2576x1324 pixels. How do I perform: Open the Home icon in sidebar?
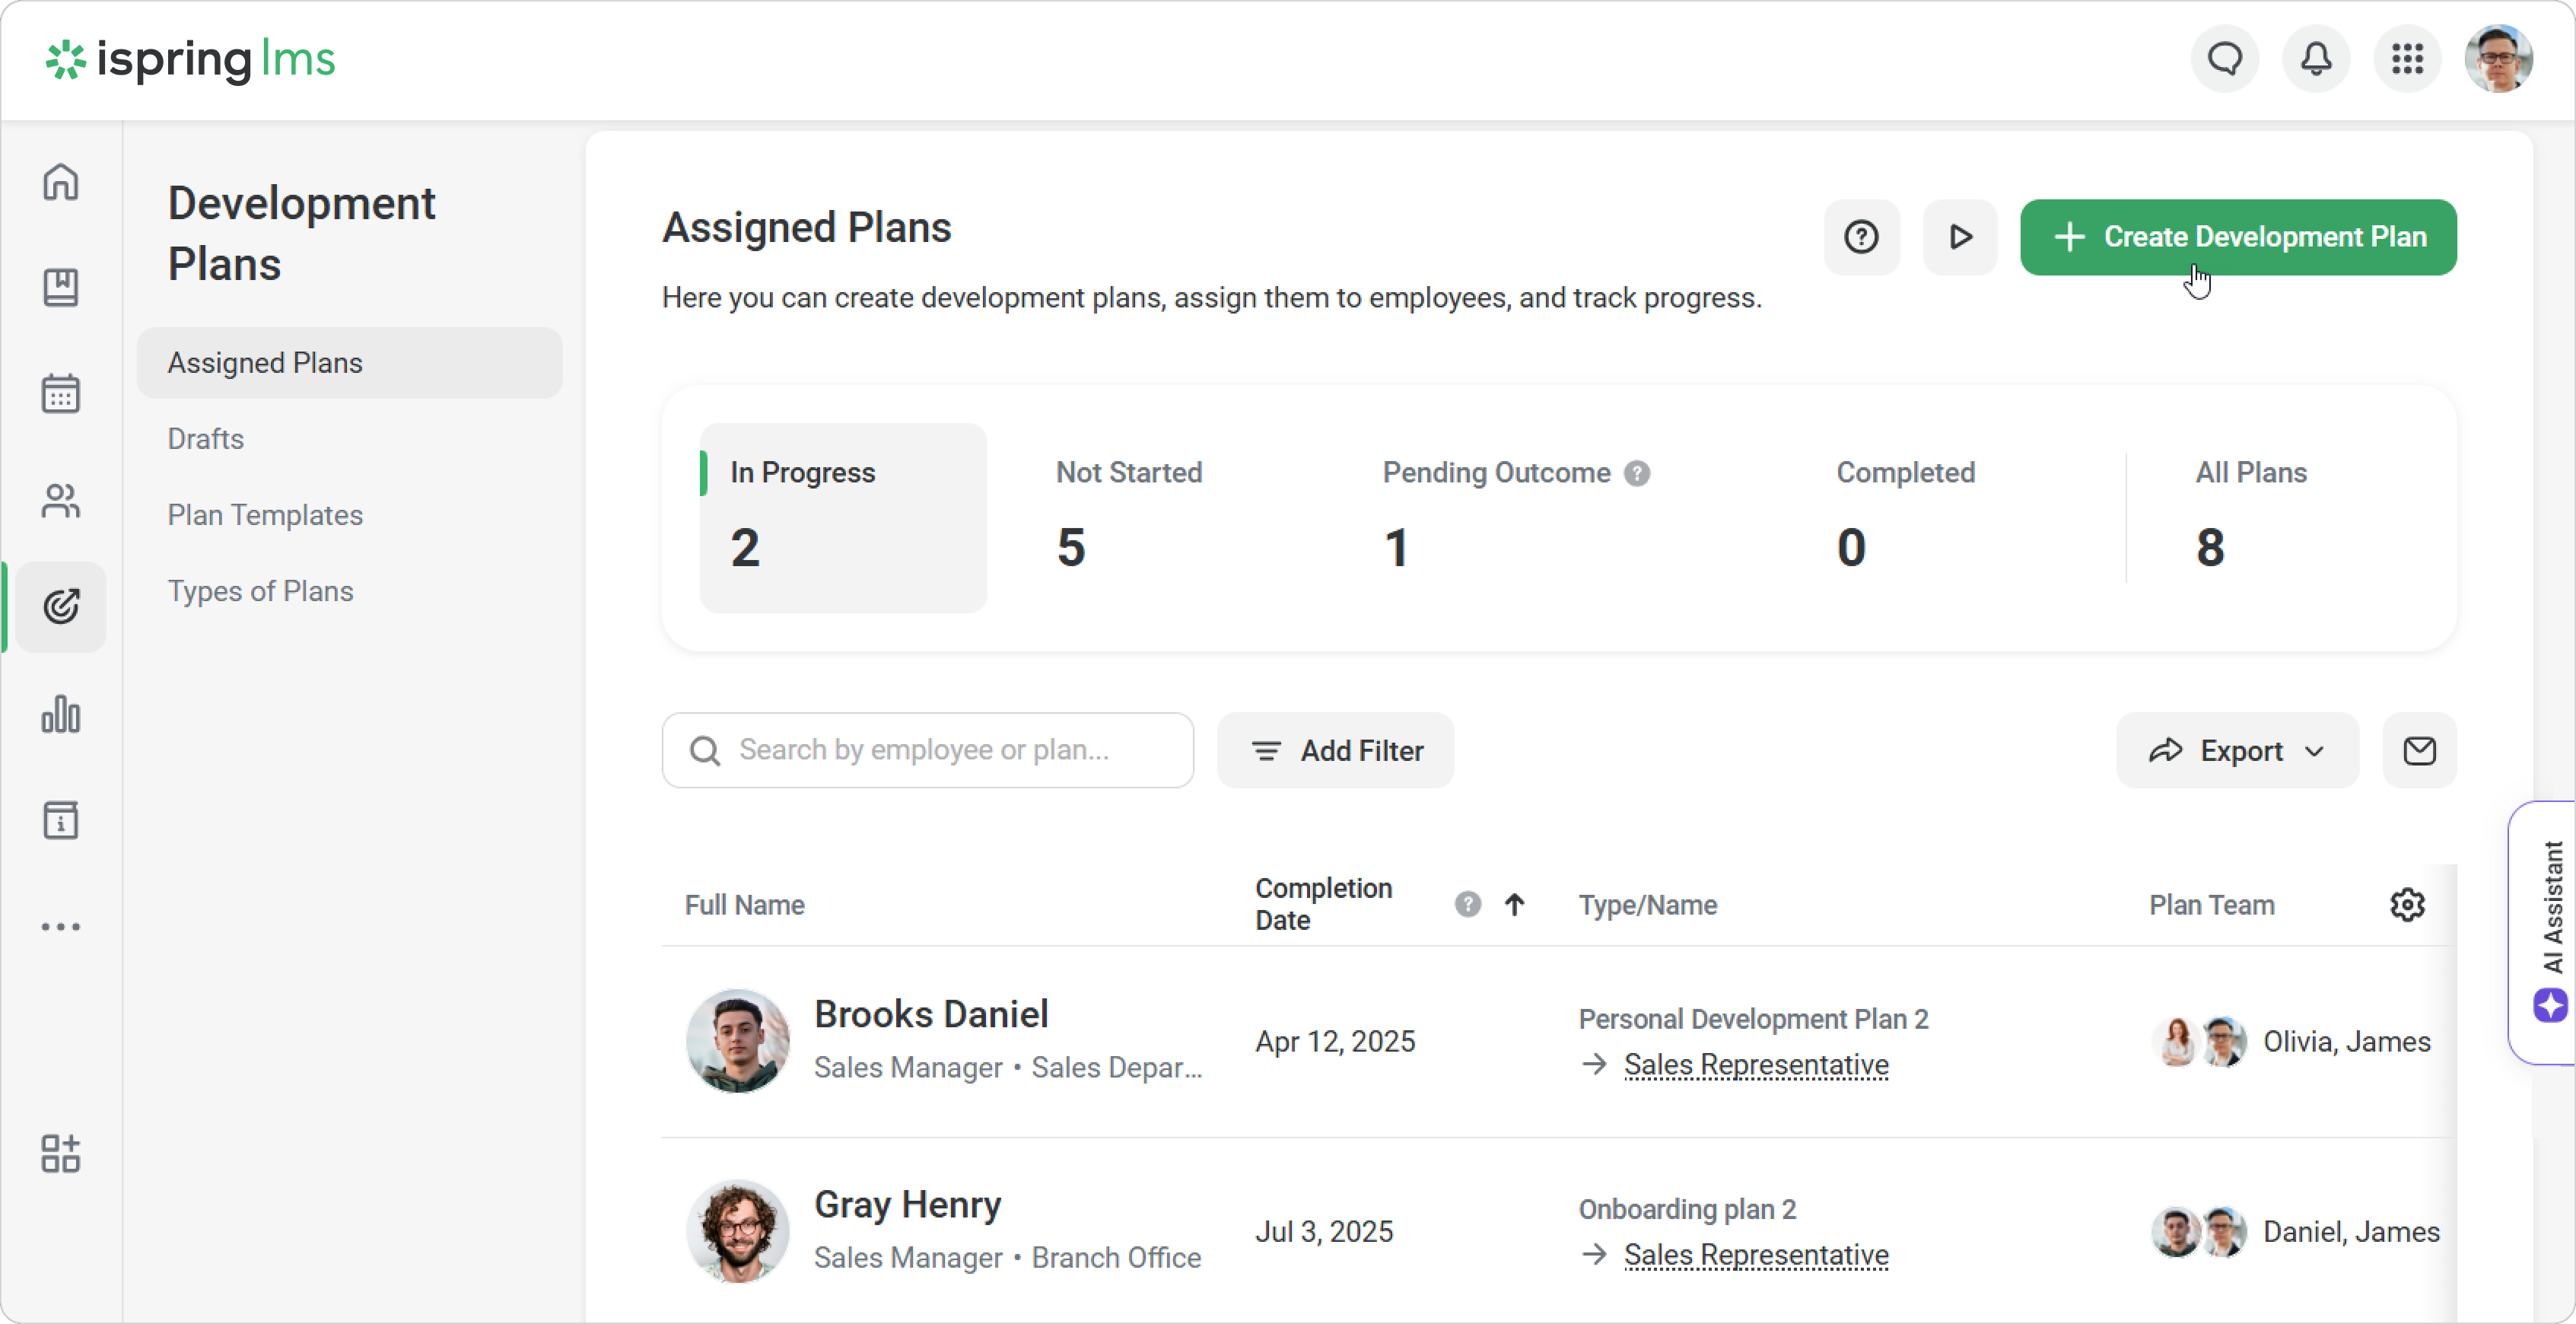point(61,182)
